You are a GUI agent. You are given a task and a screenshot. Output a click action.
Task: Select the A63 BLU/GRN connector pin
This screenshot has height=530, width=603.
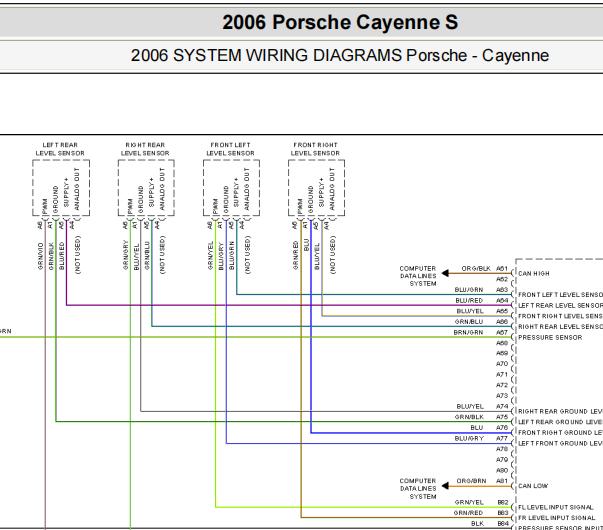point(502,290)
